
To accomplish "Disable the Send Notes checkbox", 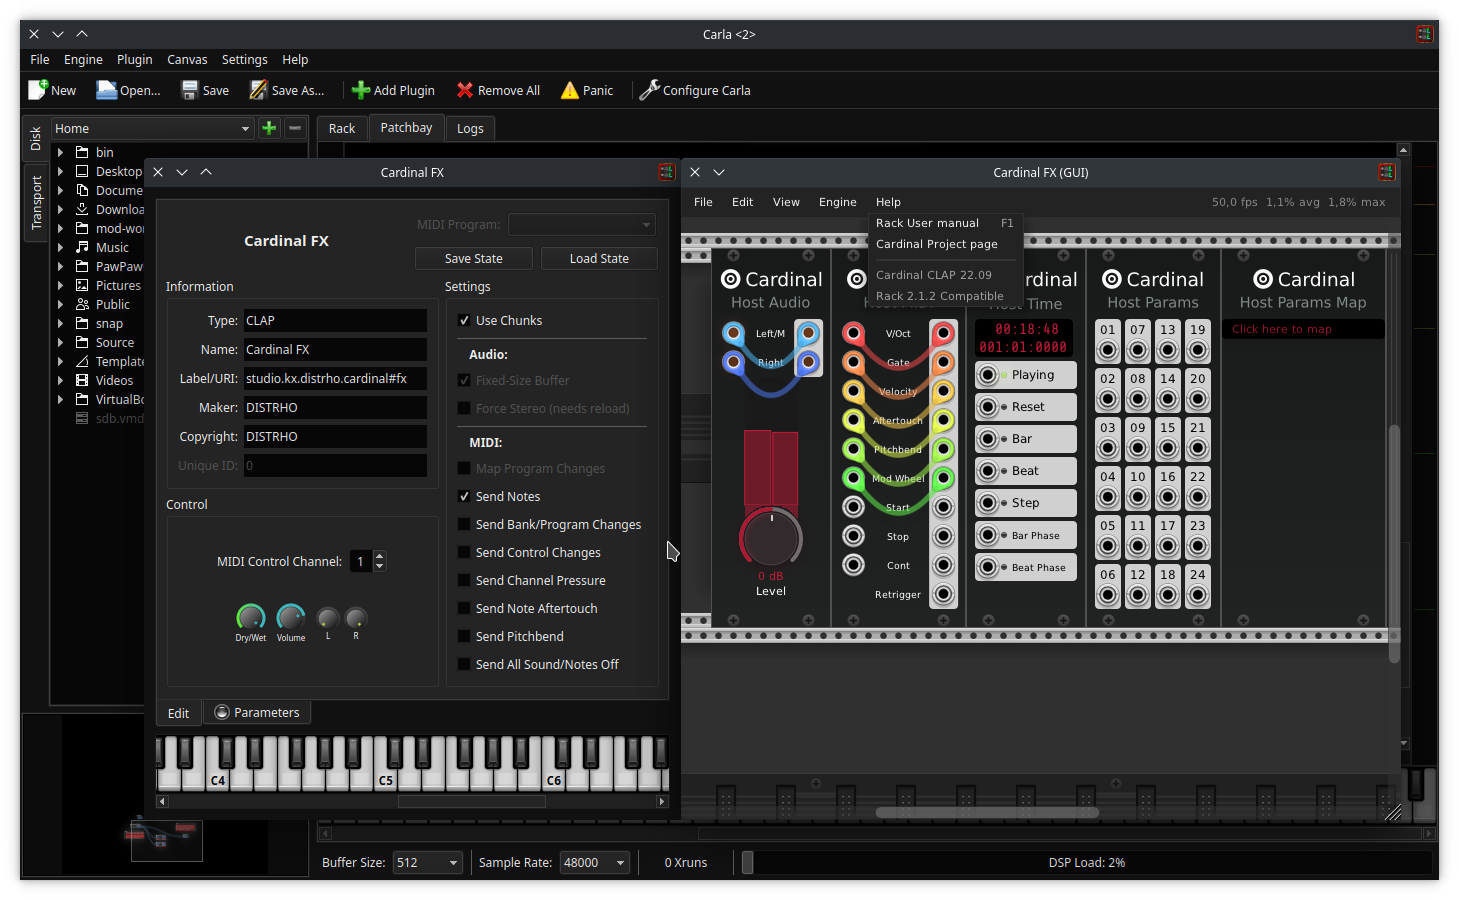I will point(464,496).
